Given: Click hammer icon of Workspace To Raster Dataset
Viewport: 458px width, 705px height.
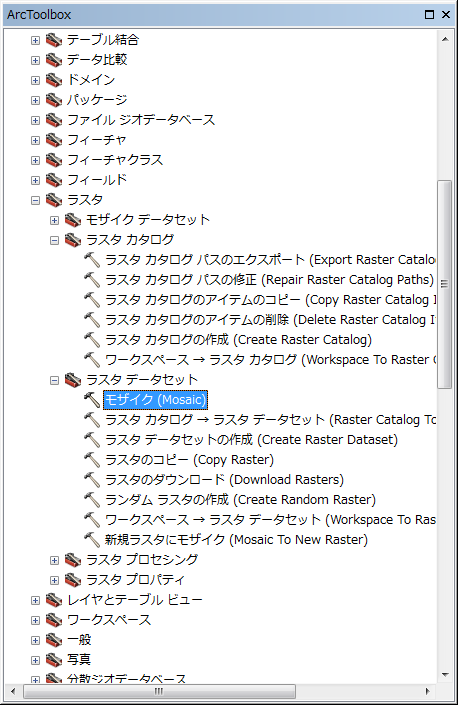Looking at the screenshot, I should tap(92, 520).
